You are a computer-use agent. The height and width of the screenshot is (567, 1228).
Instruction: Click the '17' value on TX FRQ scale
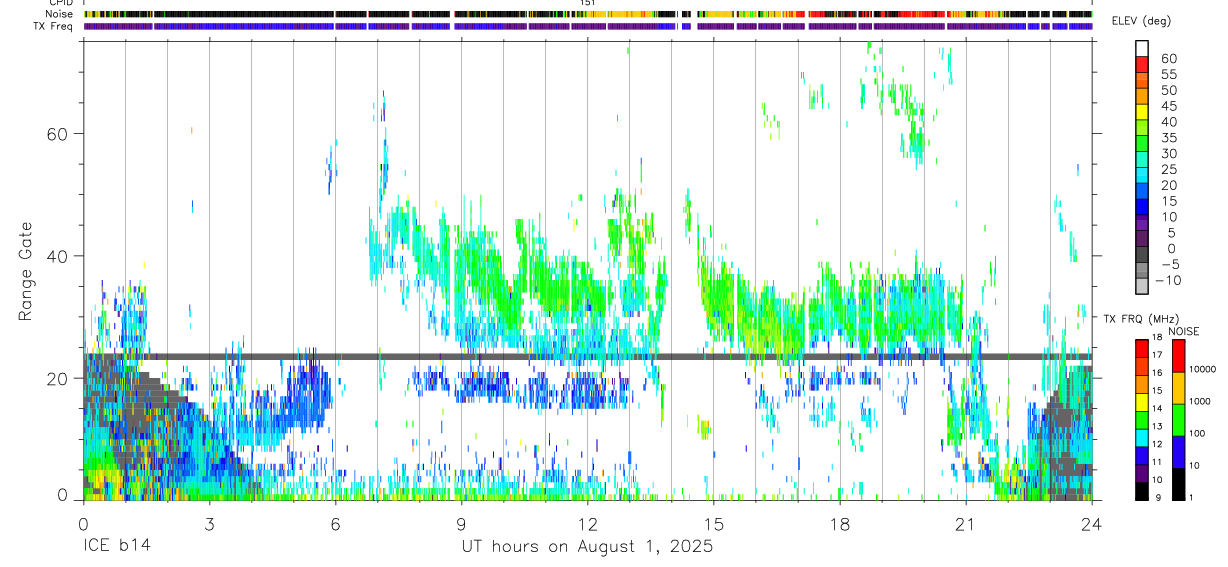coord(1158,355)
